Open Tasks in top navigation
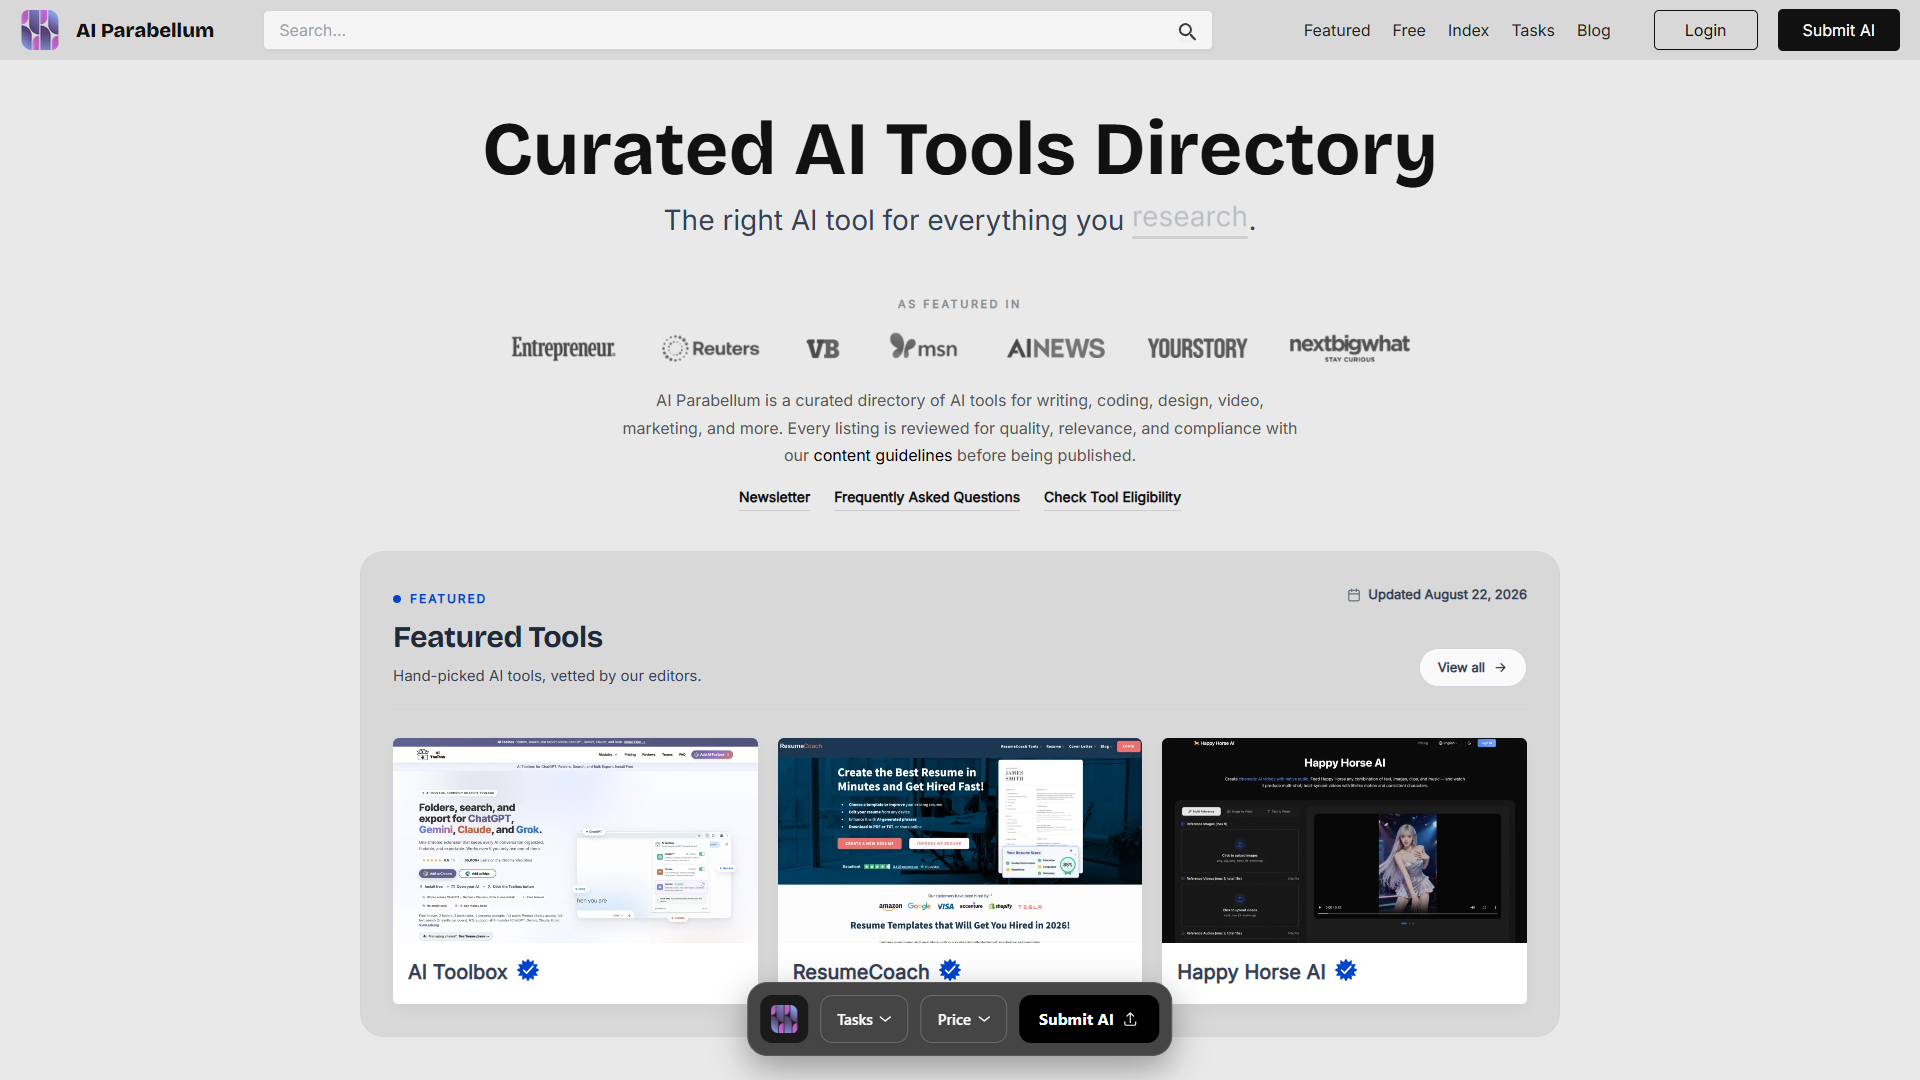The width and height of the screenshot is (1920, 1080). pos(1533,30)
